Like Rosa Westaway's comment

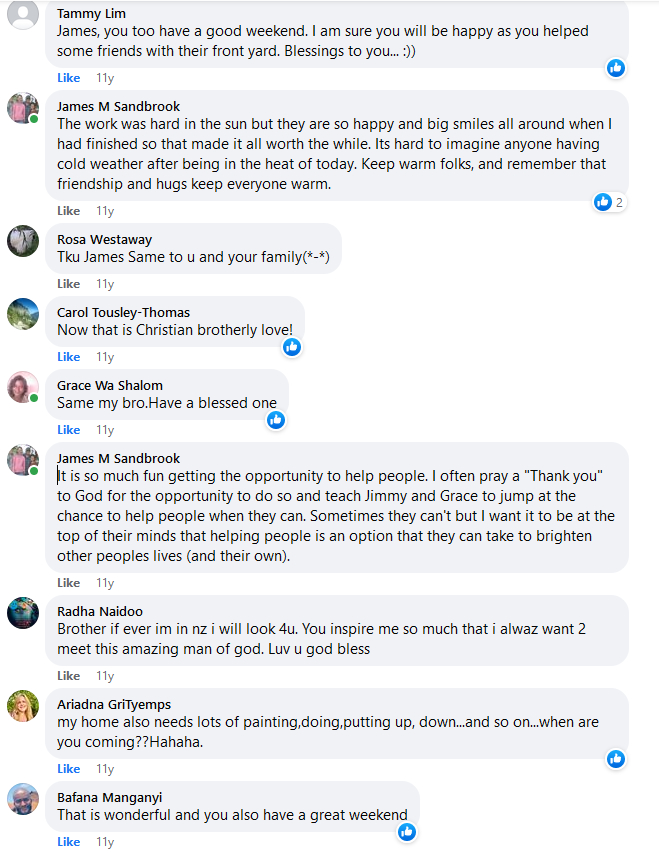pyautogui.click(x=68, y=284)
